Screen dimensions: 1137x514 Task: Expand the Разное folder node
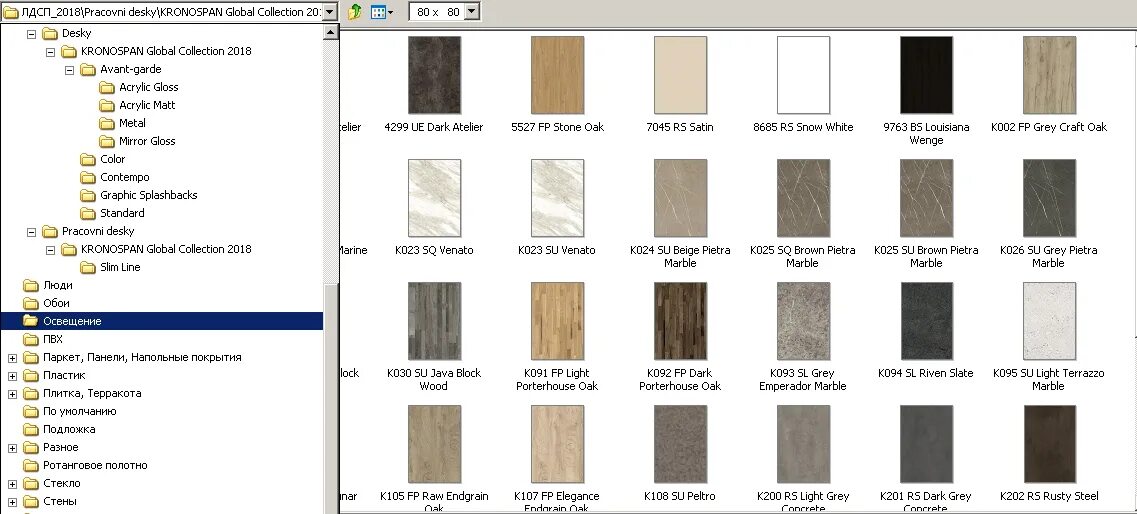(12, 448)
